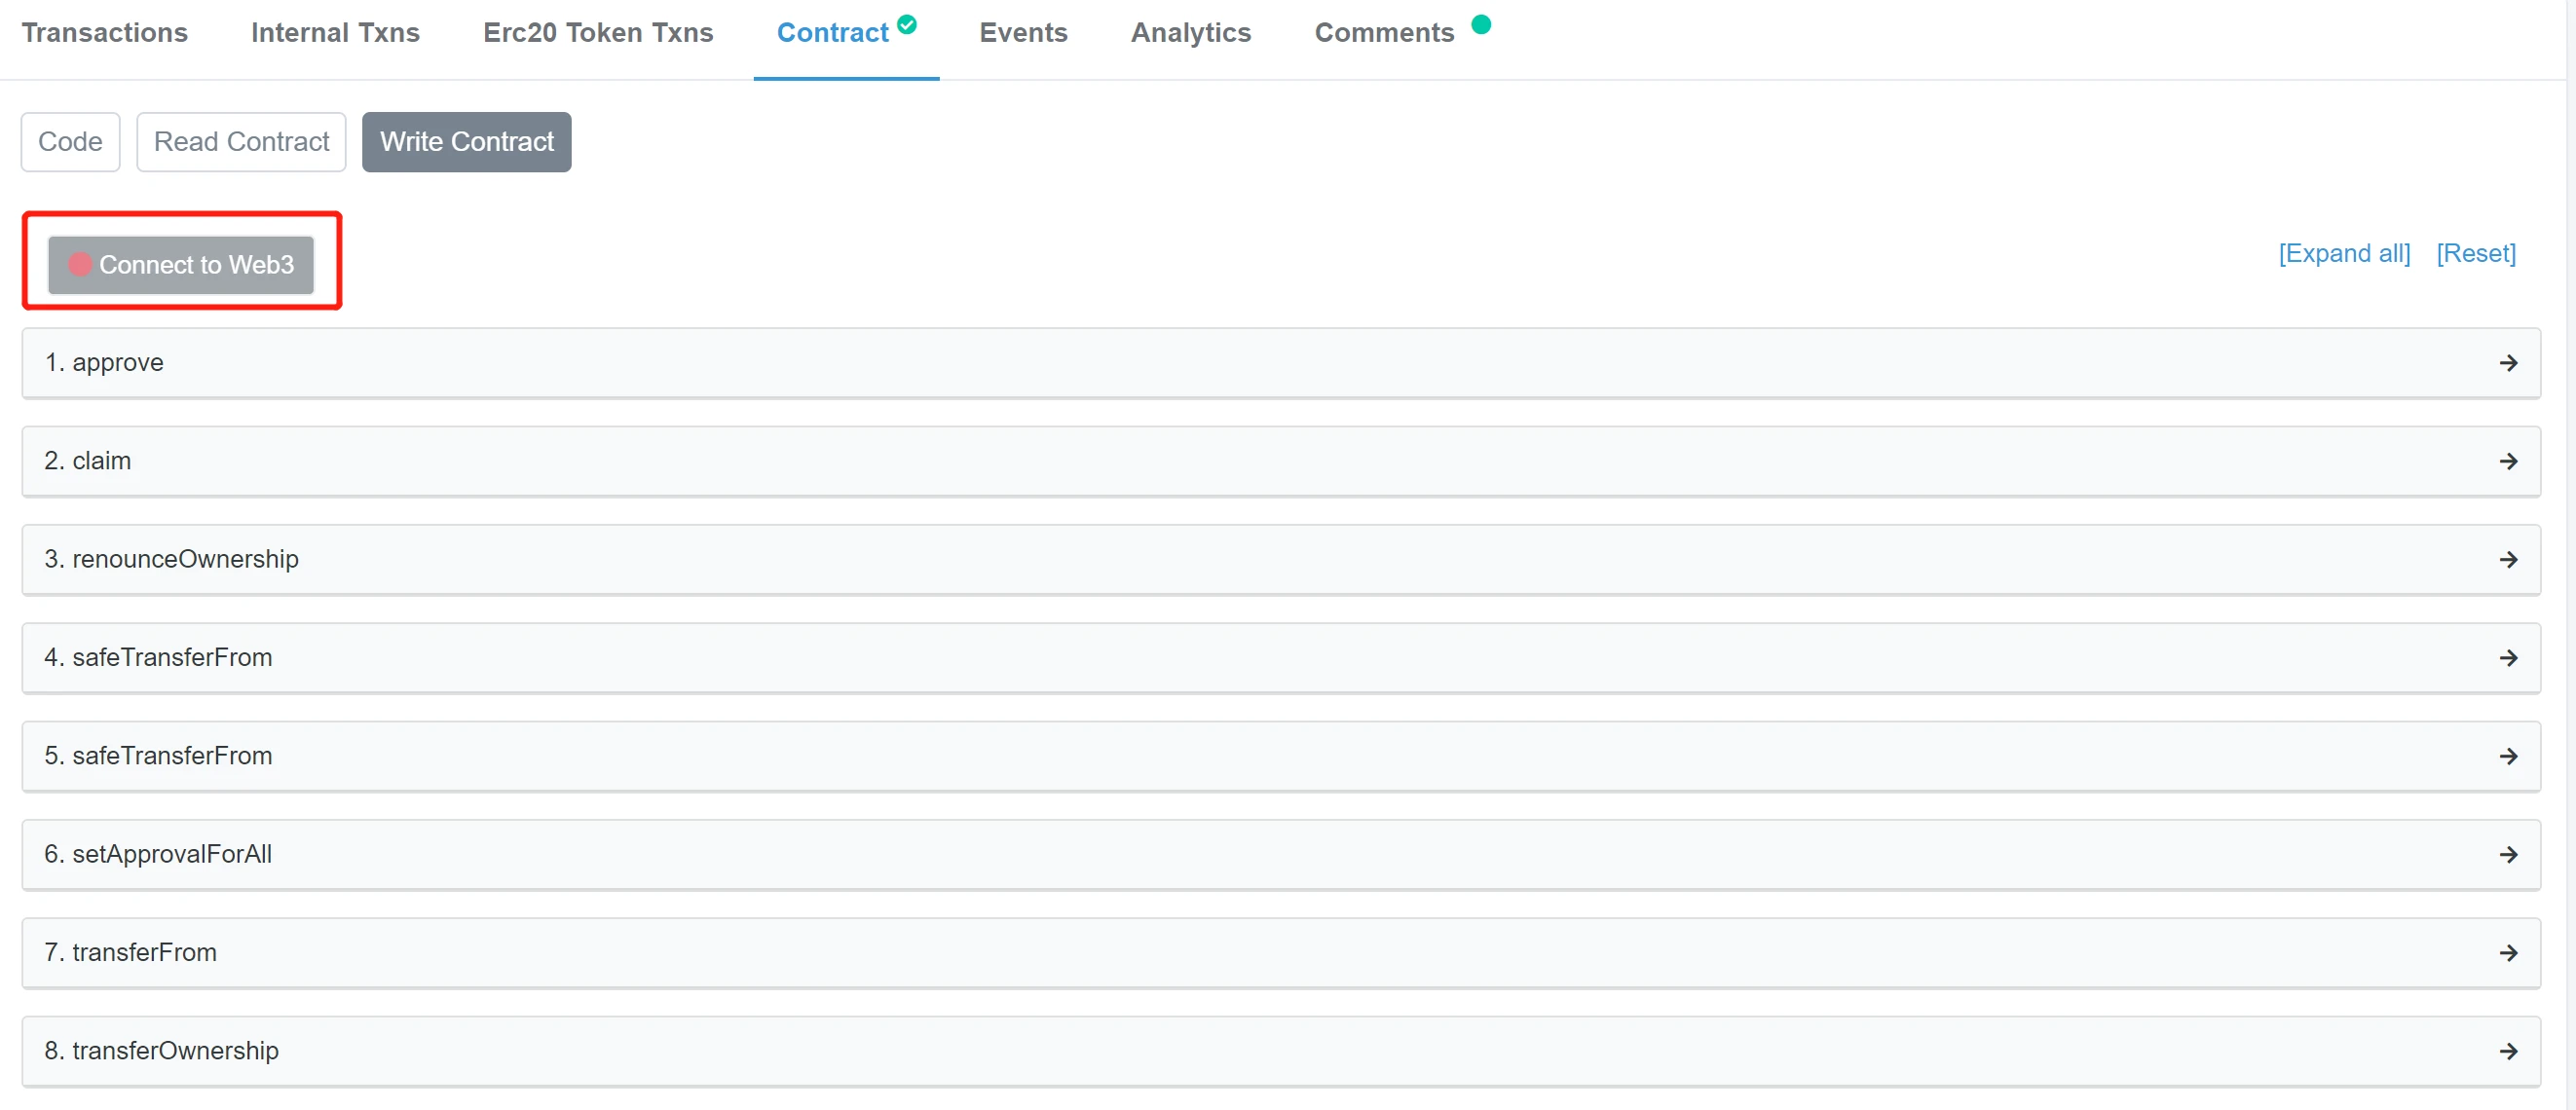Click the Expand all link
The width and height of the screenshot is (2576, 1110).
pyautogui.click(x=2343, y=253)
